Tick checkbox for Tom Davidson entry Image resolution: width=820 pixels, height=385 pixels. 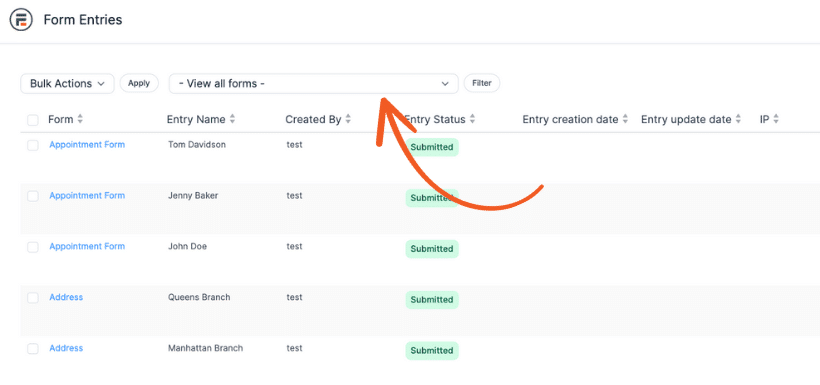[33, 145]
